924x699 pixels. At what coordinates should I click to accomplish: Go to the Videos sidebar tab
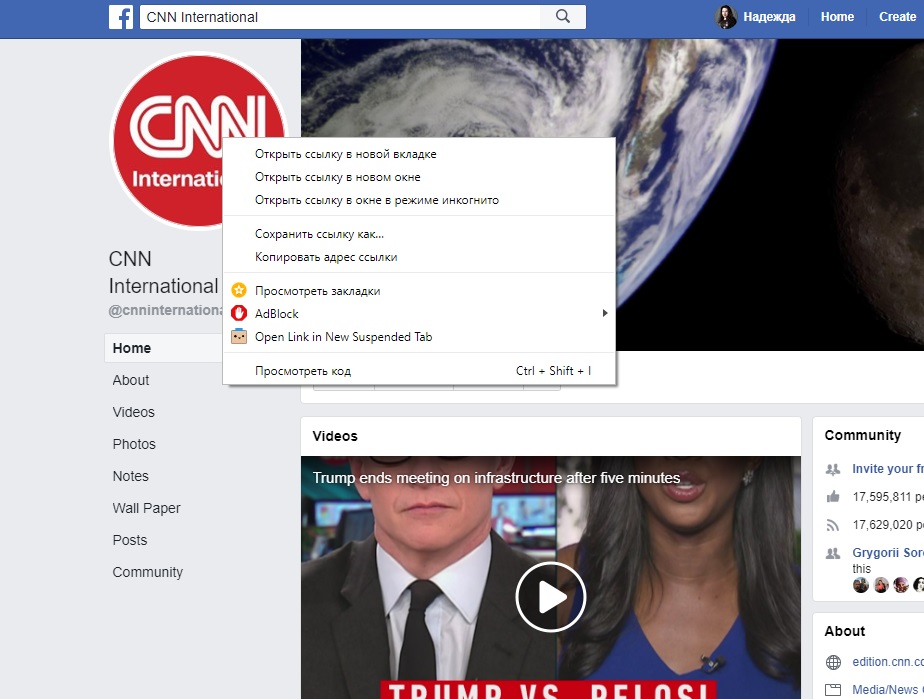pyautogui.click(x=134, y=412)
